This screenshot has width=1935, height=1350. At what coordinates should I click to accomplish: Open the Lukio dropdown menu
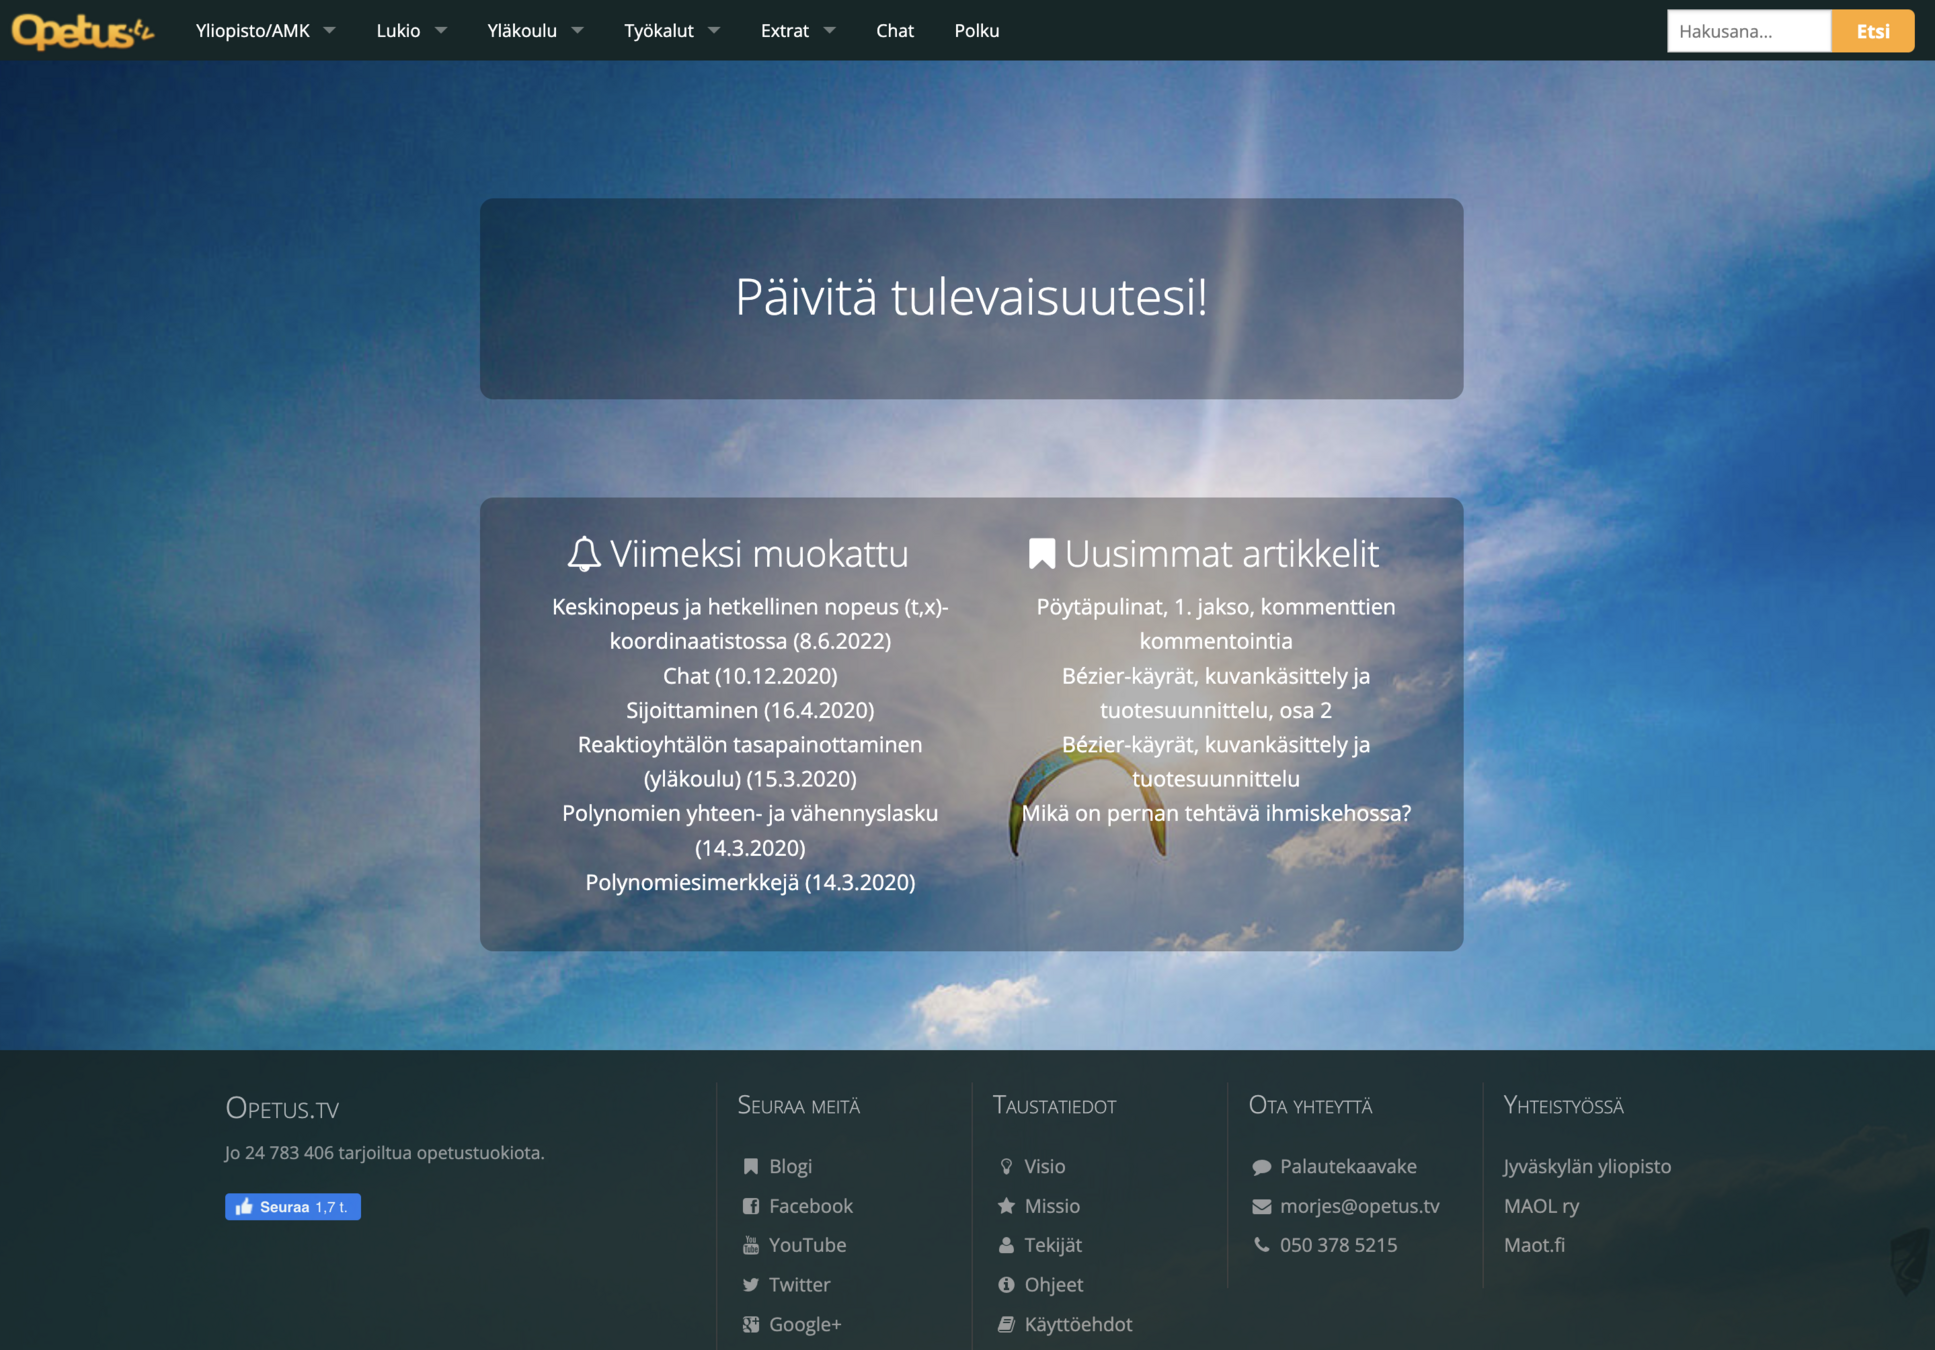click(x=410, y=31)
